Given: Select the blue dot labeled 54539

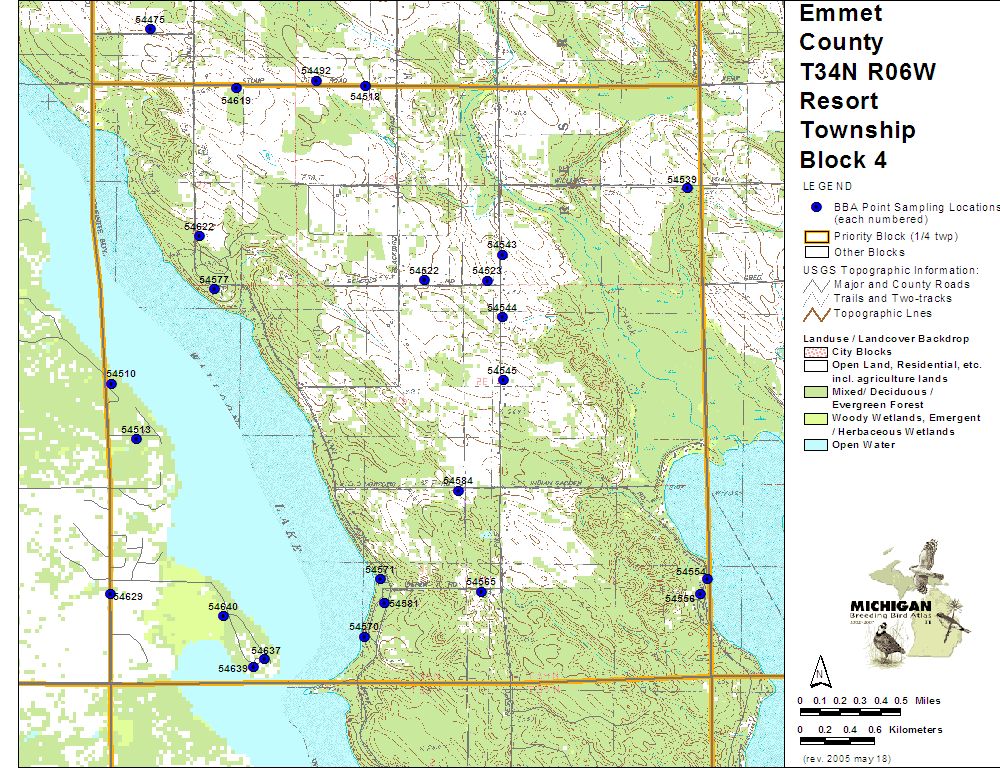Looking at the screenshot, I should pyautogui.click(x=687, y=188).
